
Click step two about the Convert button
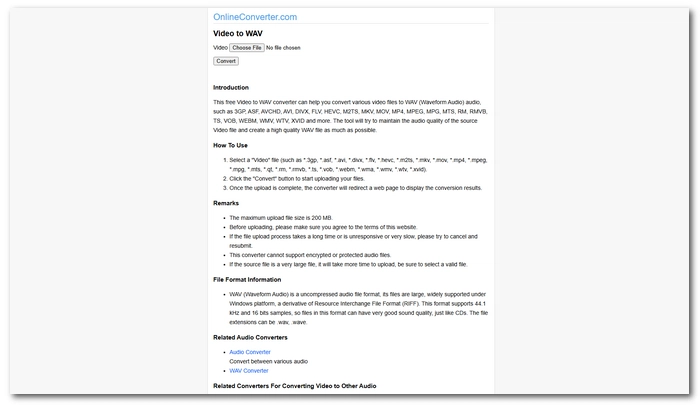click(x=297, y=179)
